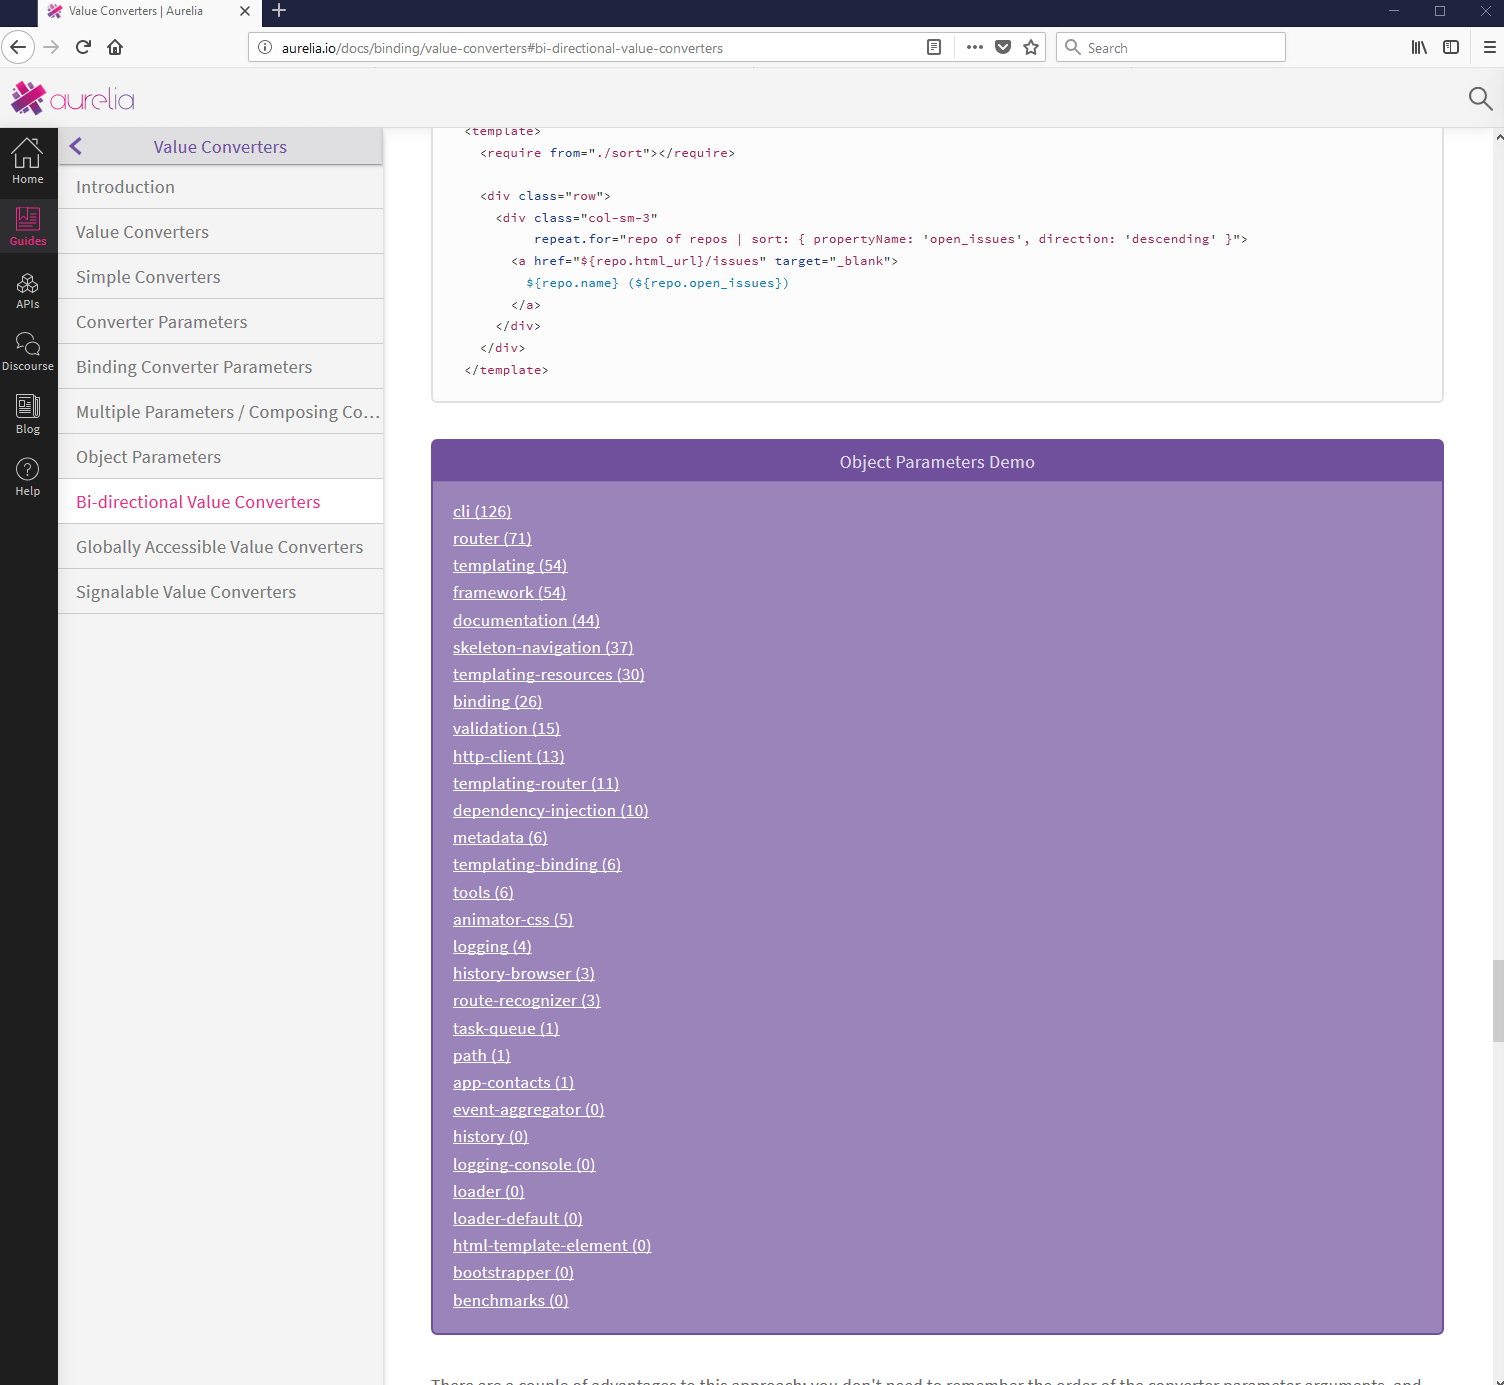Open Guides section in sidebar
This screenshot has height=1385, width=1504.
coord(28,224)
